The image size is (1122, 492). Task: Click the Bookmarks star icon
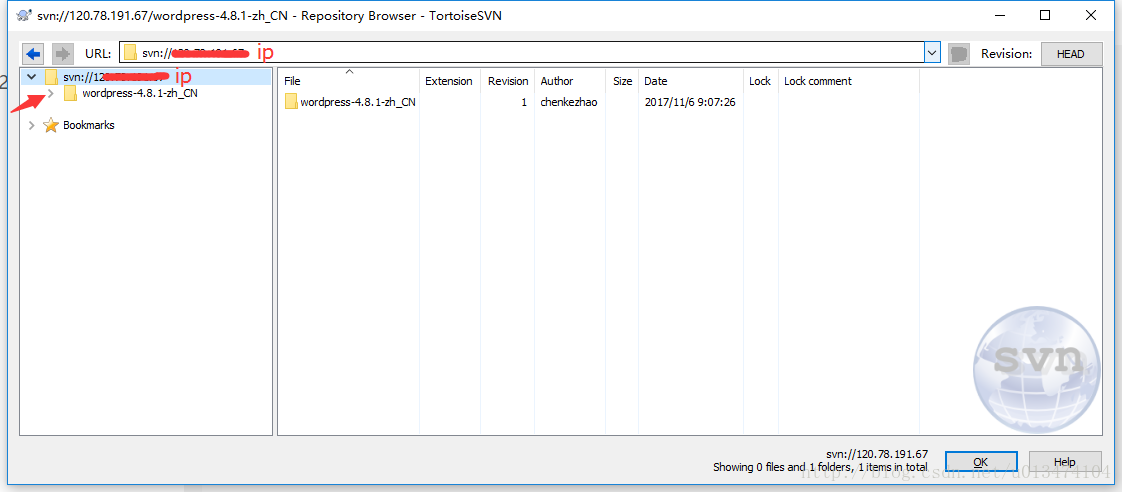[51, 125]
